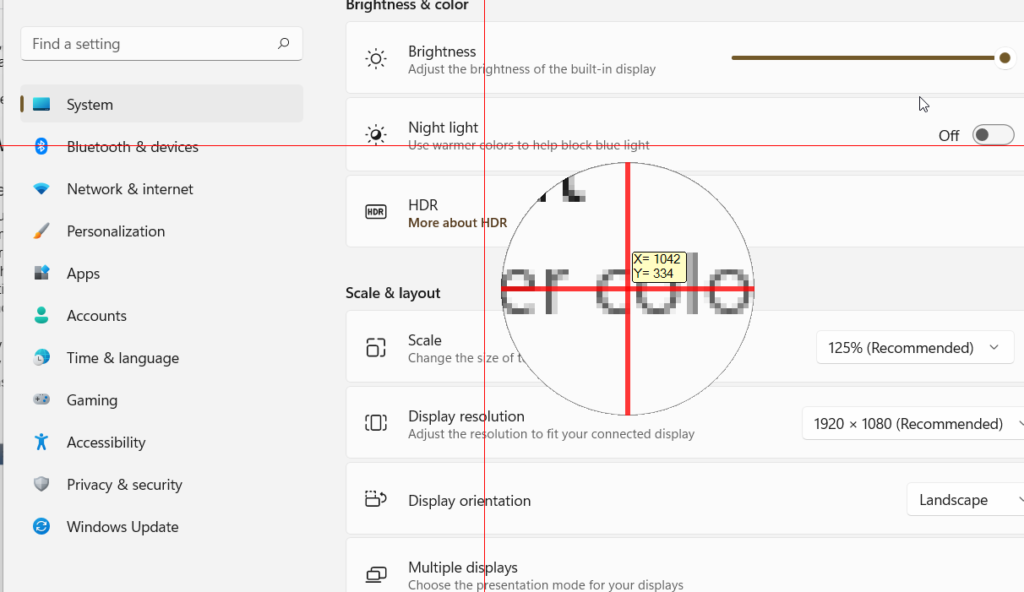The height and width of the screenshot is (592, 1024).
Task: Toggle the Night light switch
Action: [993, 135]
